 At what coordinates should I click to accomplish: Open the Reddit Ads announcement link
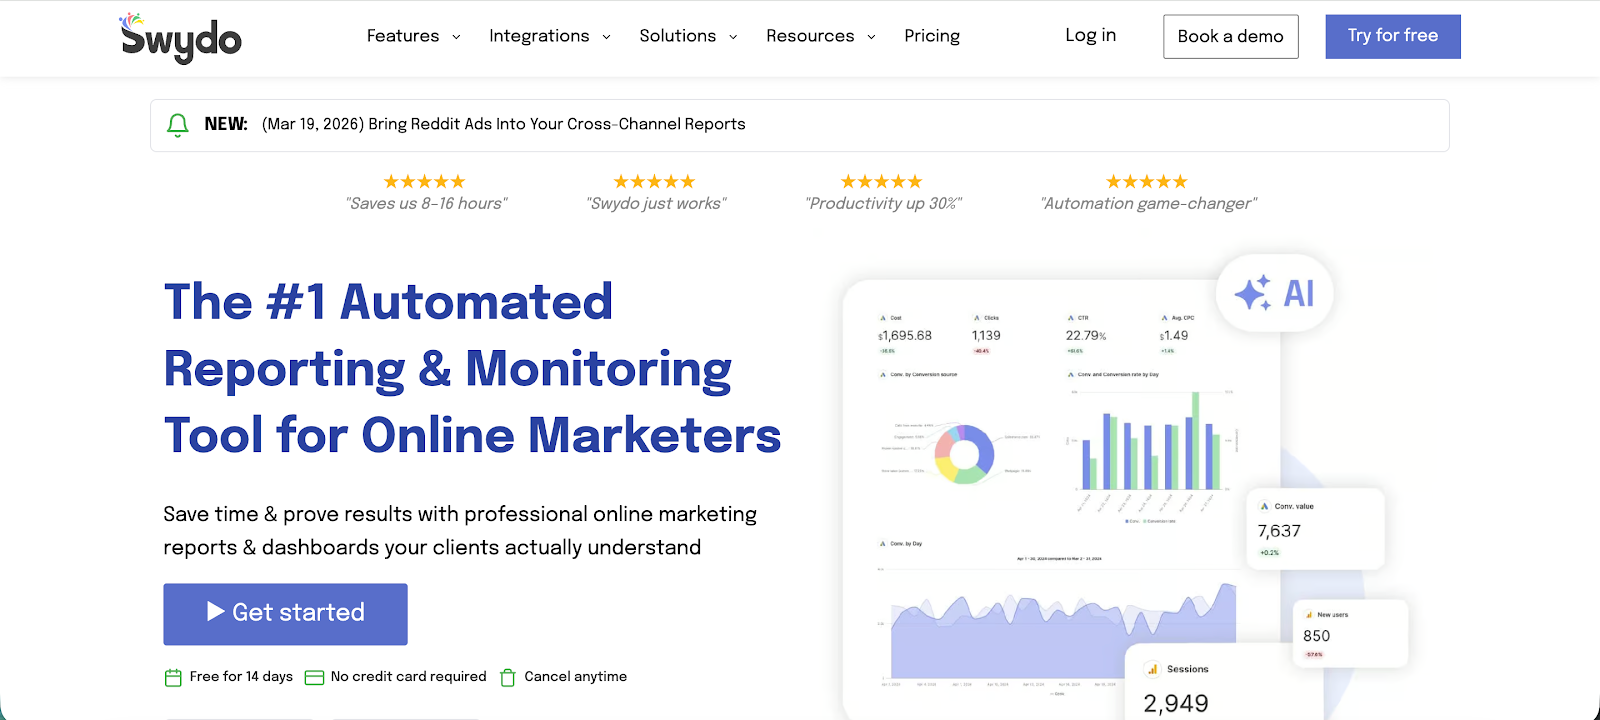(x=504, y=124)
